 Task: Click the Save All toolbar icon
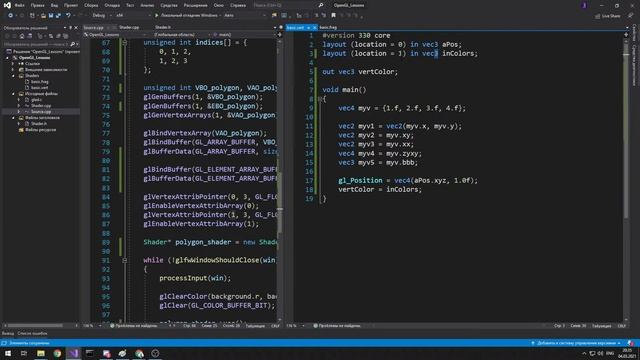coord(58,16)
